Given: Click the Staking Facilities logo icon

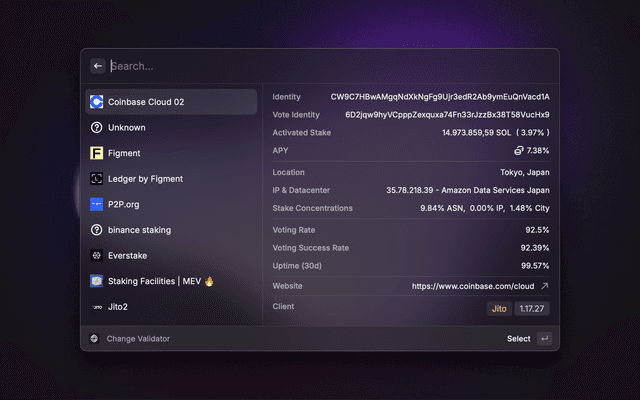Looking at the screenshot, I should pos(97,282).
